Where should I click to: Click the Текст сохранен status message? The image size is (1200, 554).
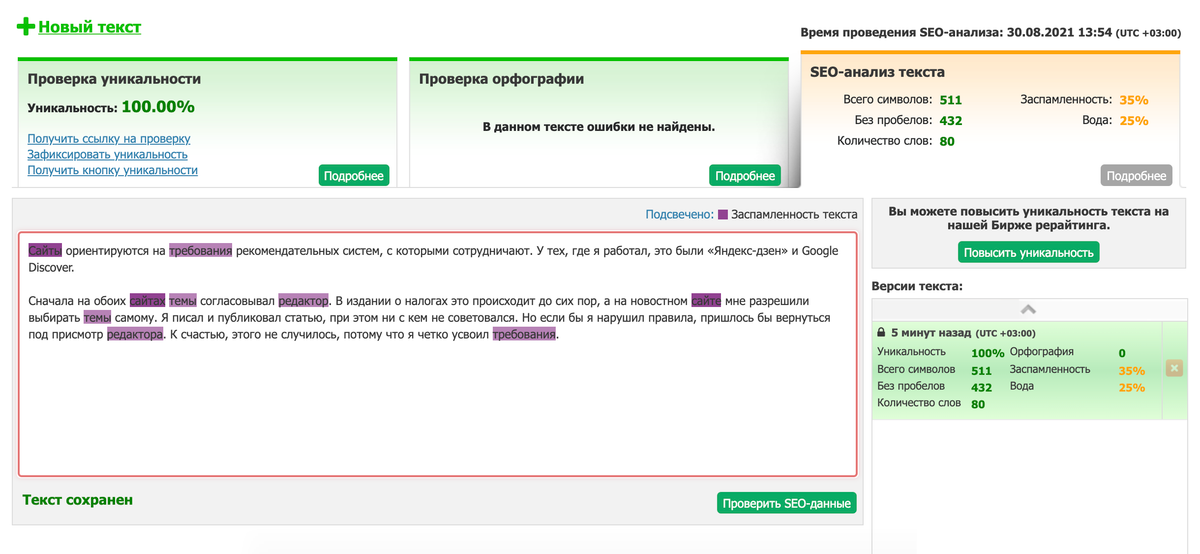78,499
